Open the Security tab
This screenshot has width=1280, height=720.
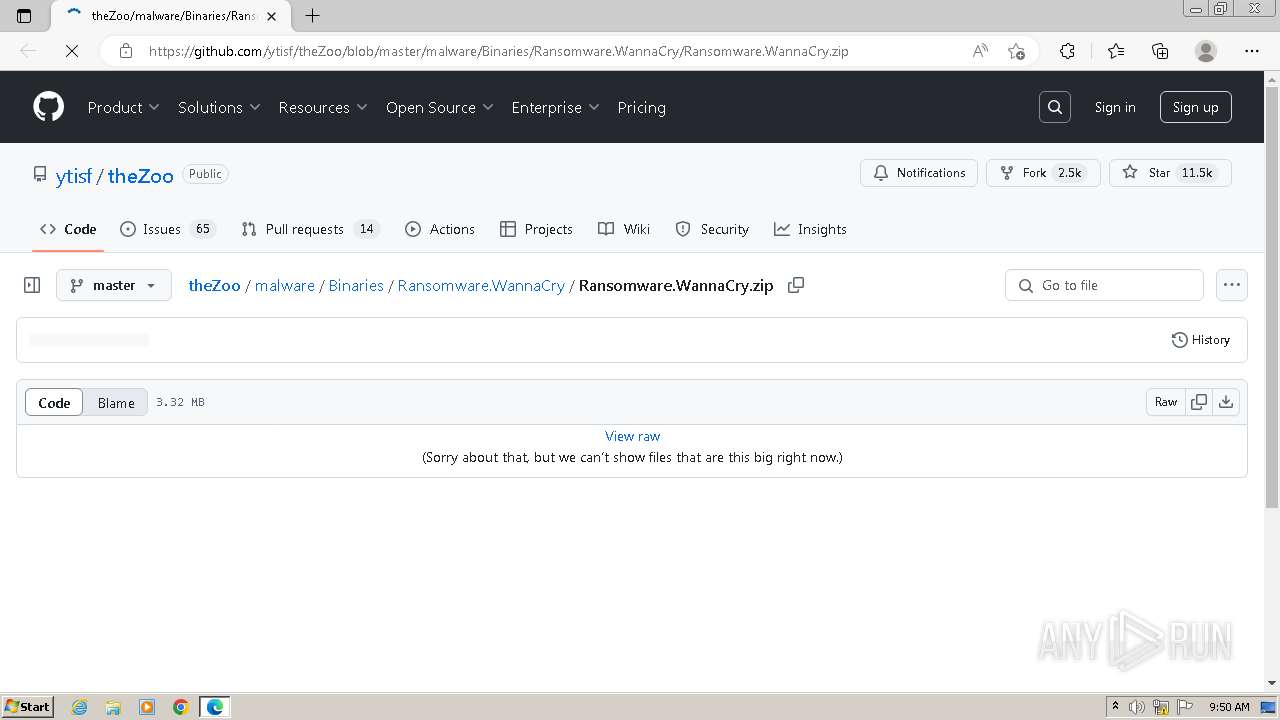(x=712, y=229)
